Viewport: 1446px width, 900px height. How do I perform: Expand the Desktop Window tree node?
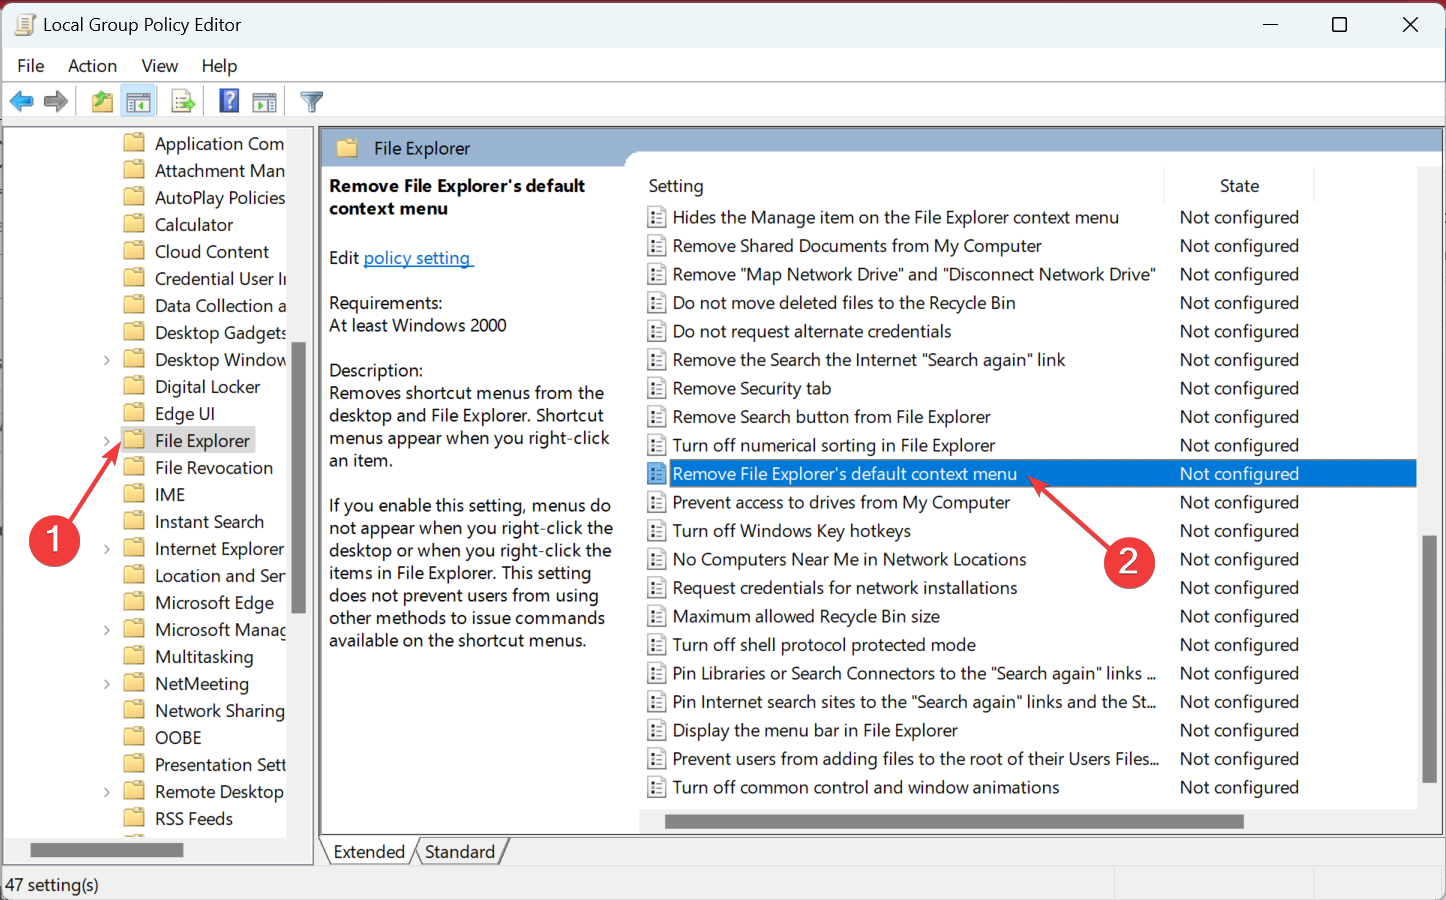click(107, 360)
